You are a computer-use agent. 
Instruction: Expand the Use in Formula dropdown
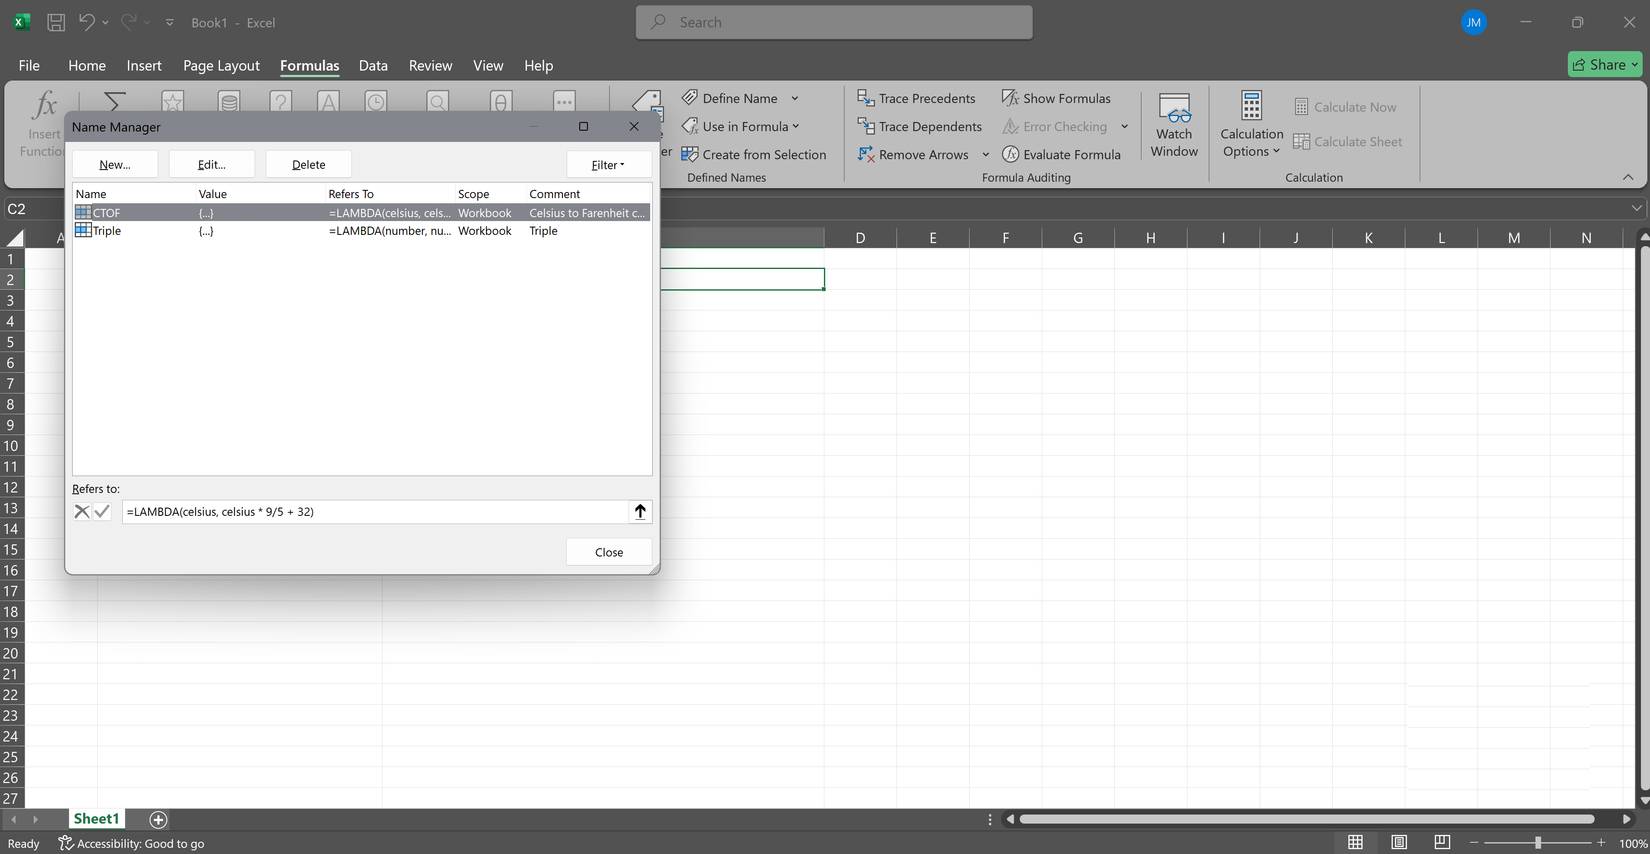tap(741, 126)
